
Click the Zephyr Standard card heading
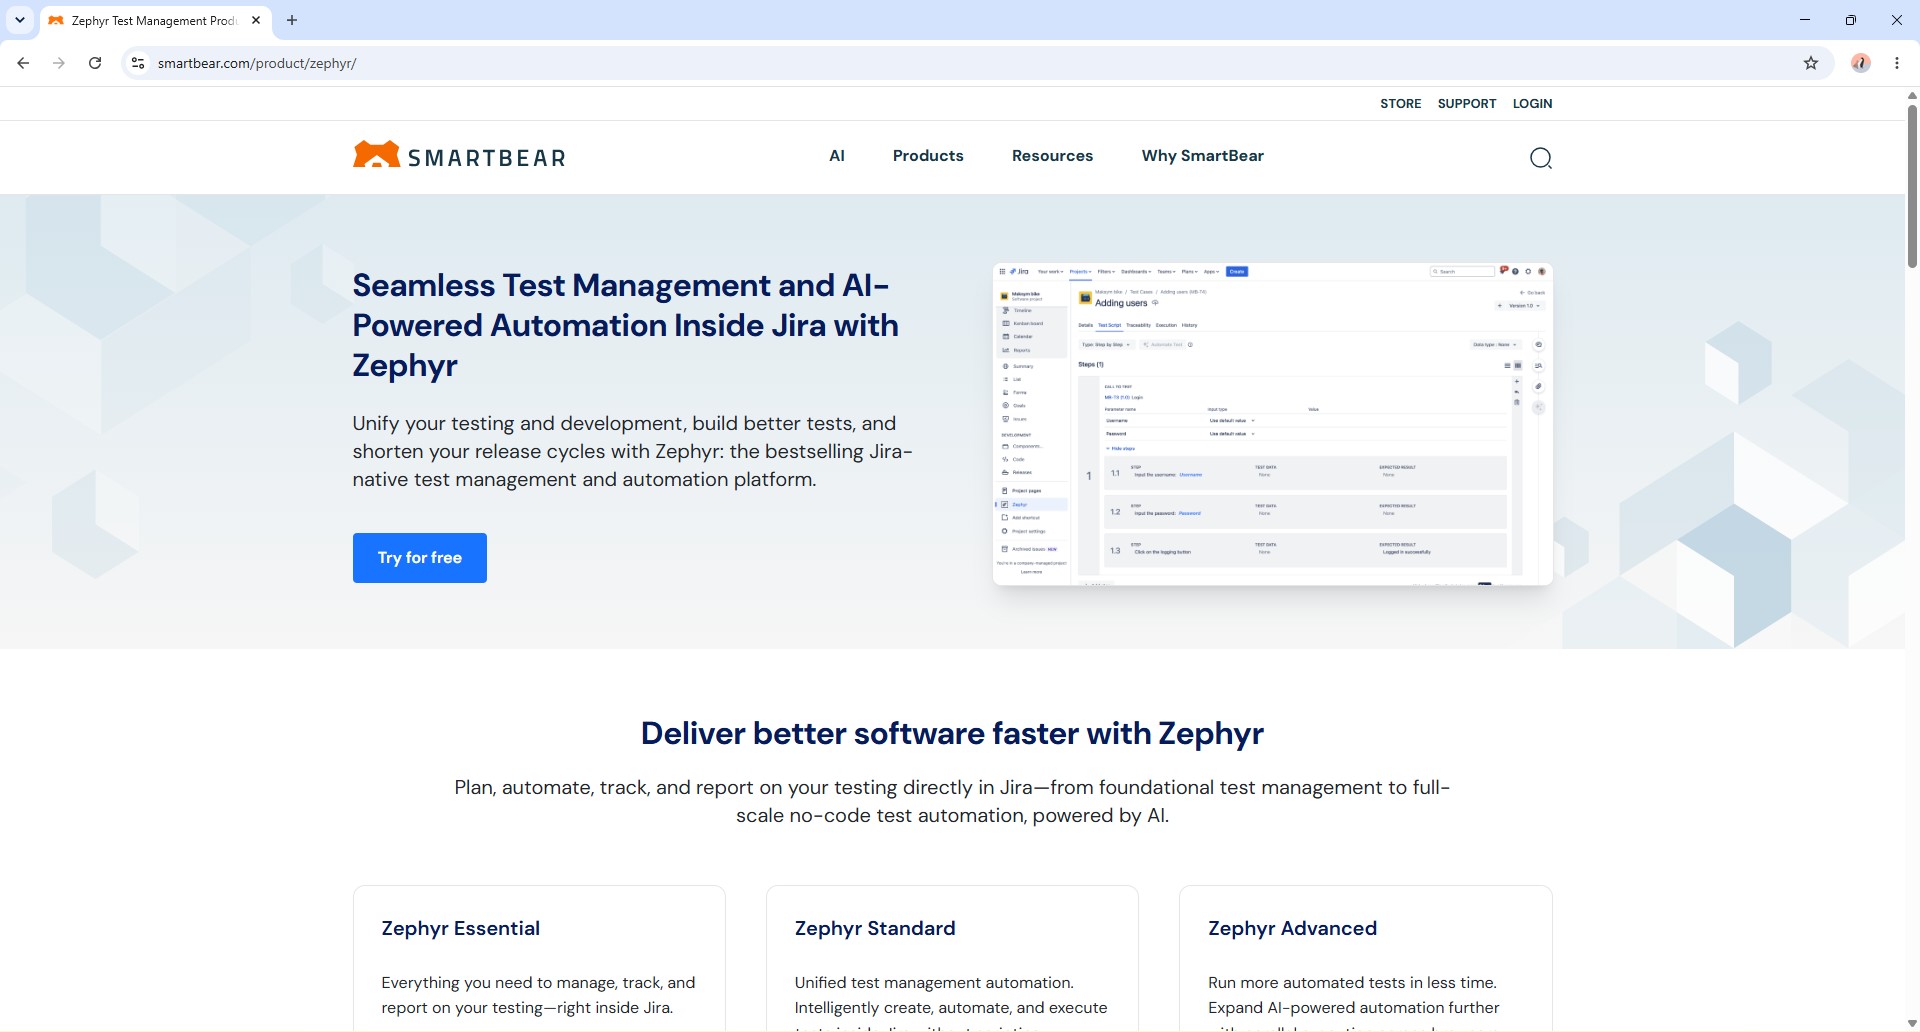(x=875, y=928)
